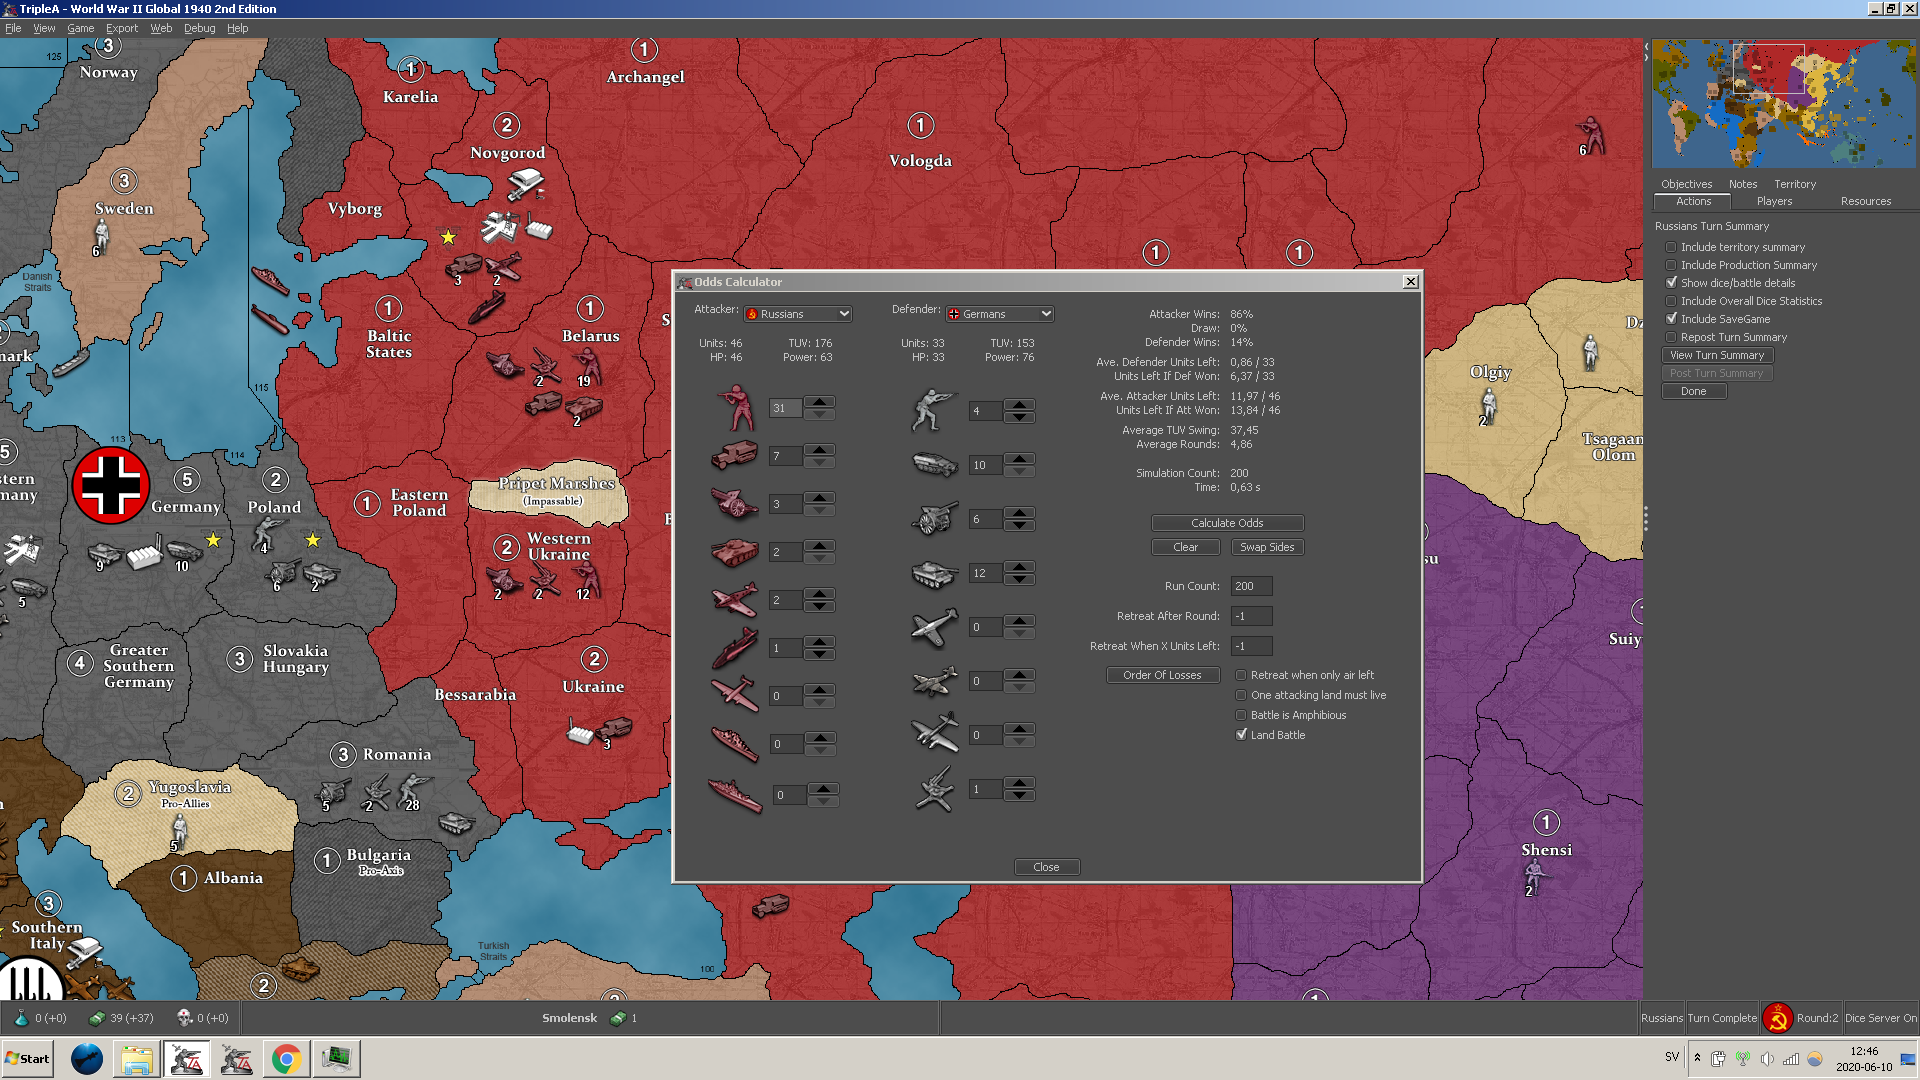Image resolution: width=1920 pixels, height=1080 pixels.
Task: Open Google Chrome from the taskbar
Action: tap(286, 1059)
